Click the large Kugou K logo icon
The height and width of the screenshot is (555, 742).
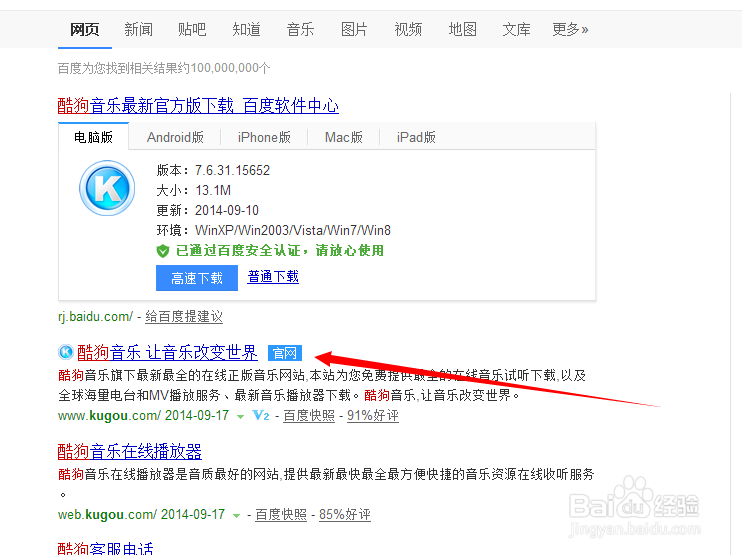pyautogui.click(x=107, y=188)
